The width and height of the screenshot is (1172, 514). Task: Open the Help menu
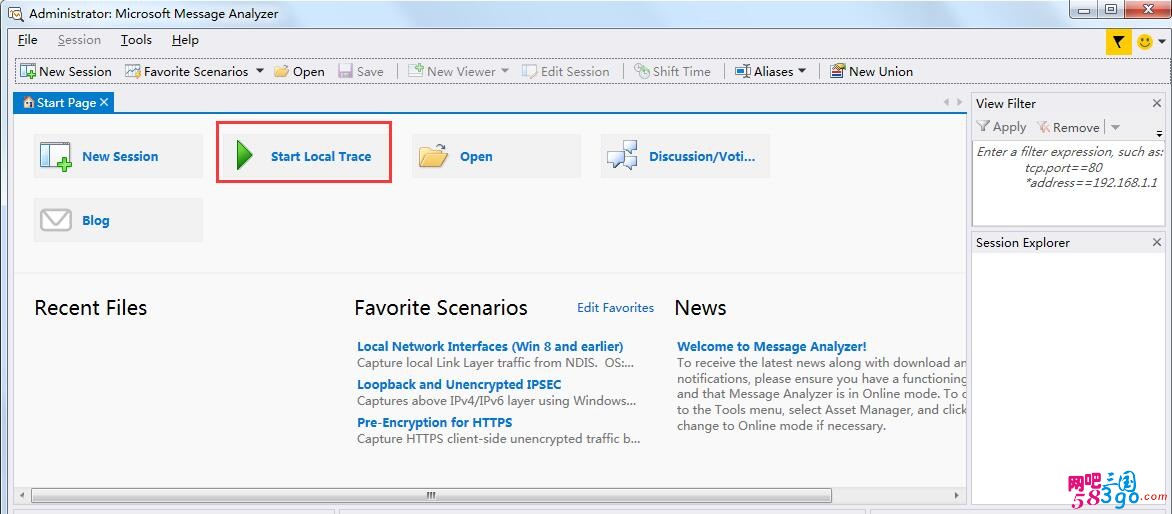click(x=185, y=40)
